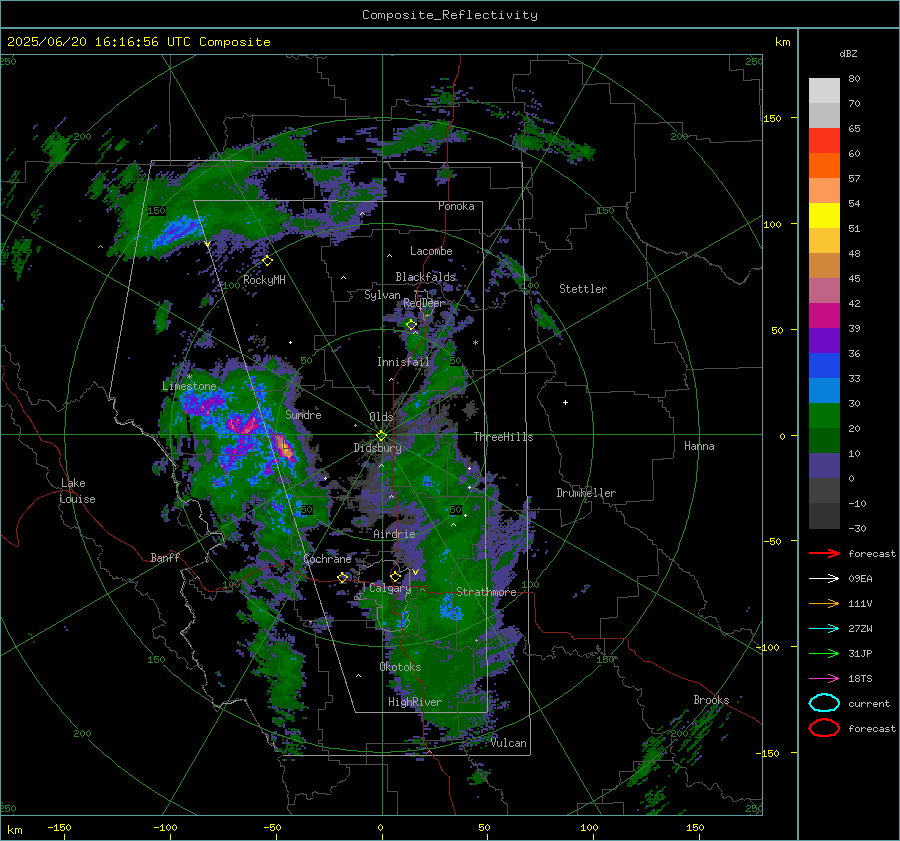900x841 pixels.
Task: Click the km unit label at top right
Action: pos(782,42)
